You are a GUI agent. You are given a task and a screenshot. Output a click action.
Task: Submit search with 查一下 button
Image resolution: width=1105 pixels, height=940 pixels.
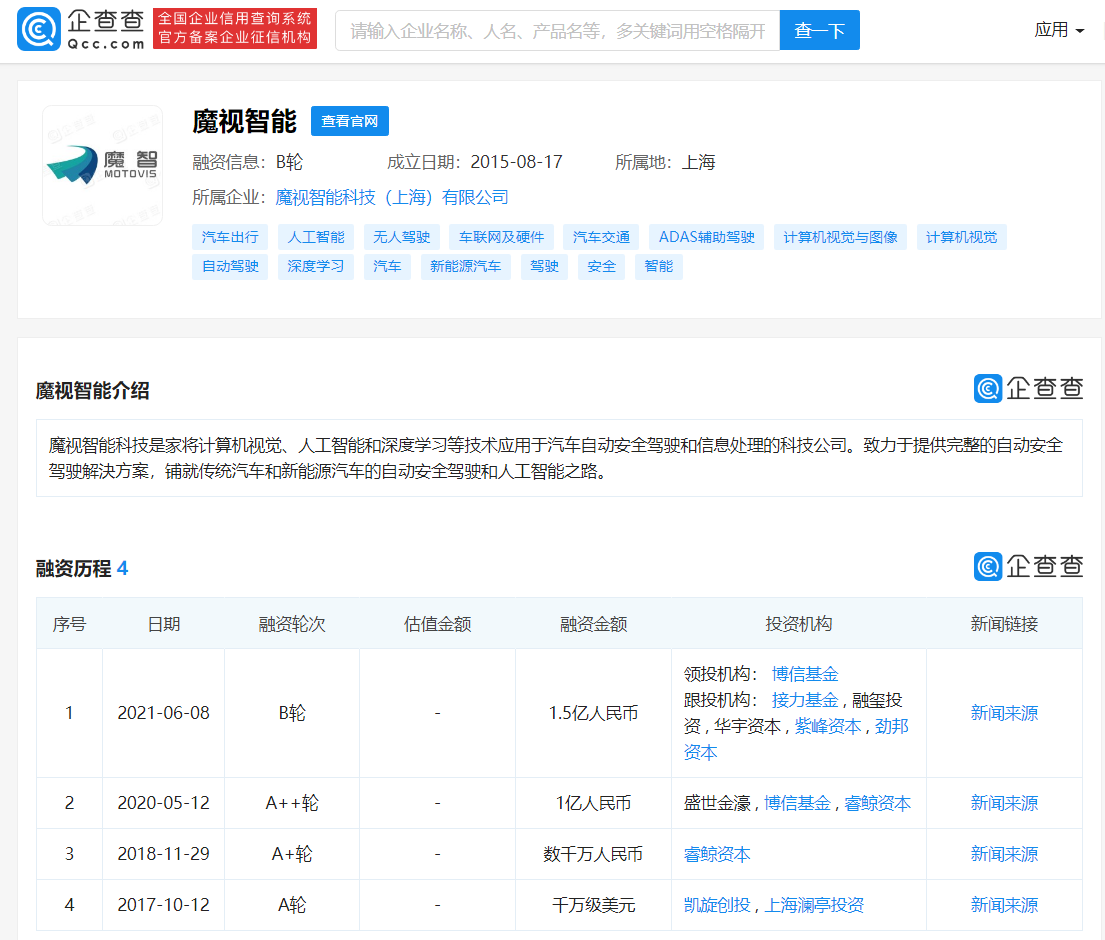(820, 30)
